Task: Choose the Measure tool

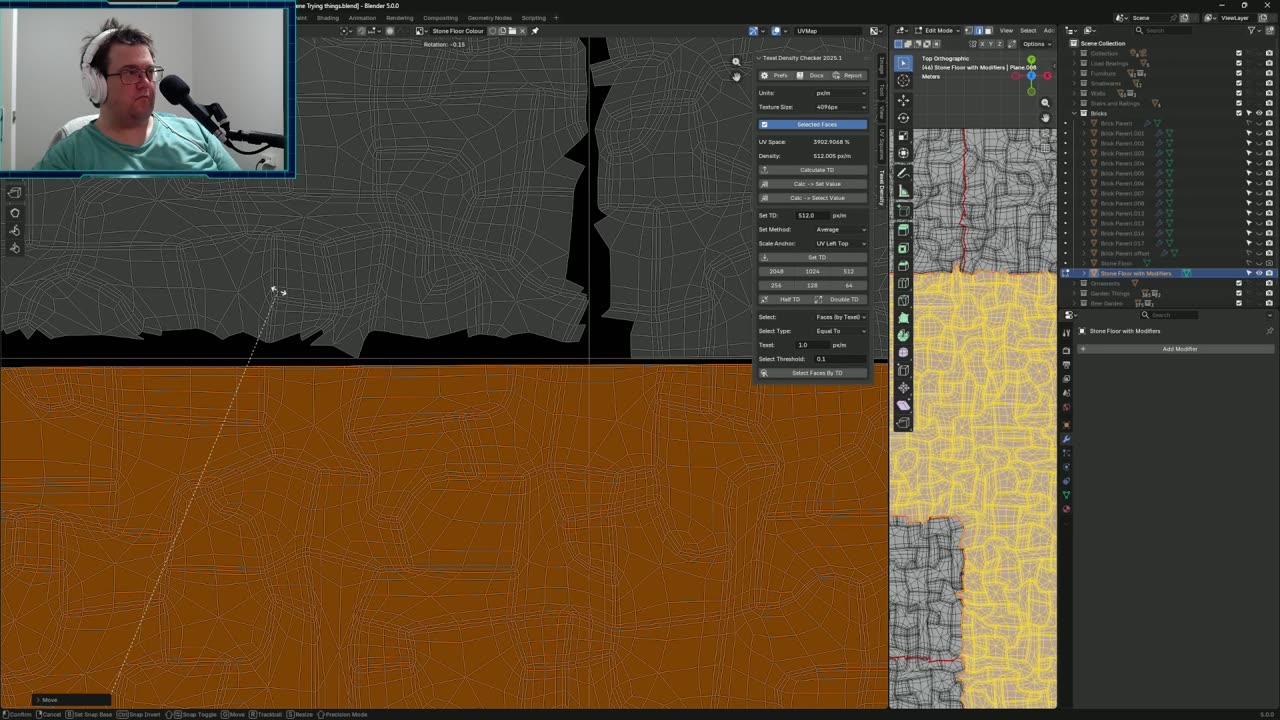Action: (x=904, y=190)
